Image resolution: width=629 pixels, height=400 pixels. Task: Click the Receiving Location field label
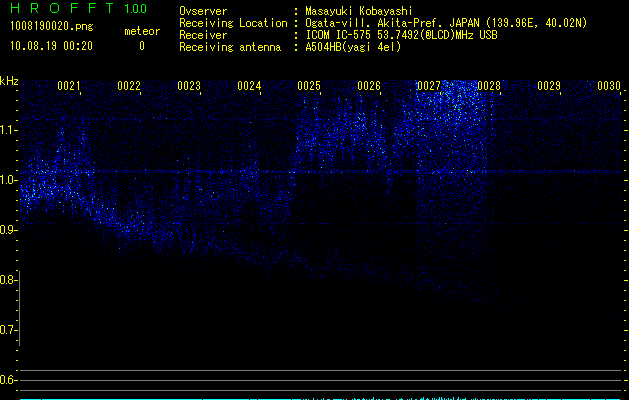233,23
